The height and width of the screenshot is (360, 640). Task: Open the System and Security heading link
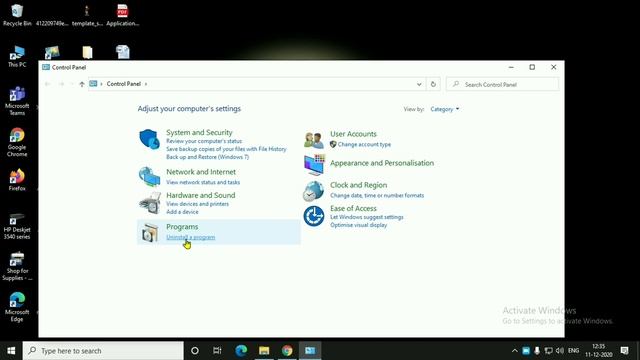click(199, 132)
